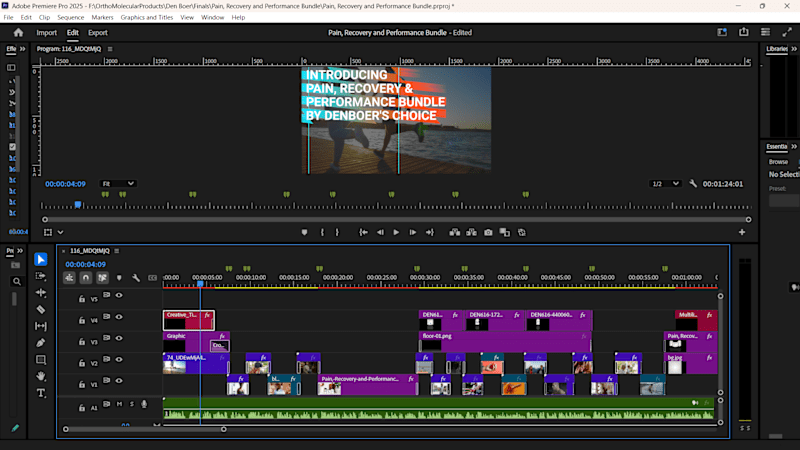Open the Clip menu

coord(44,17)
